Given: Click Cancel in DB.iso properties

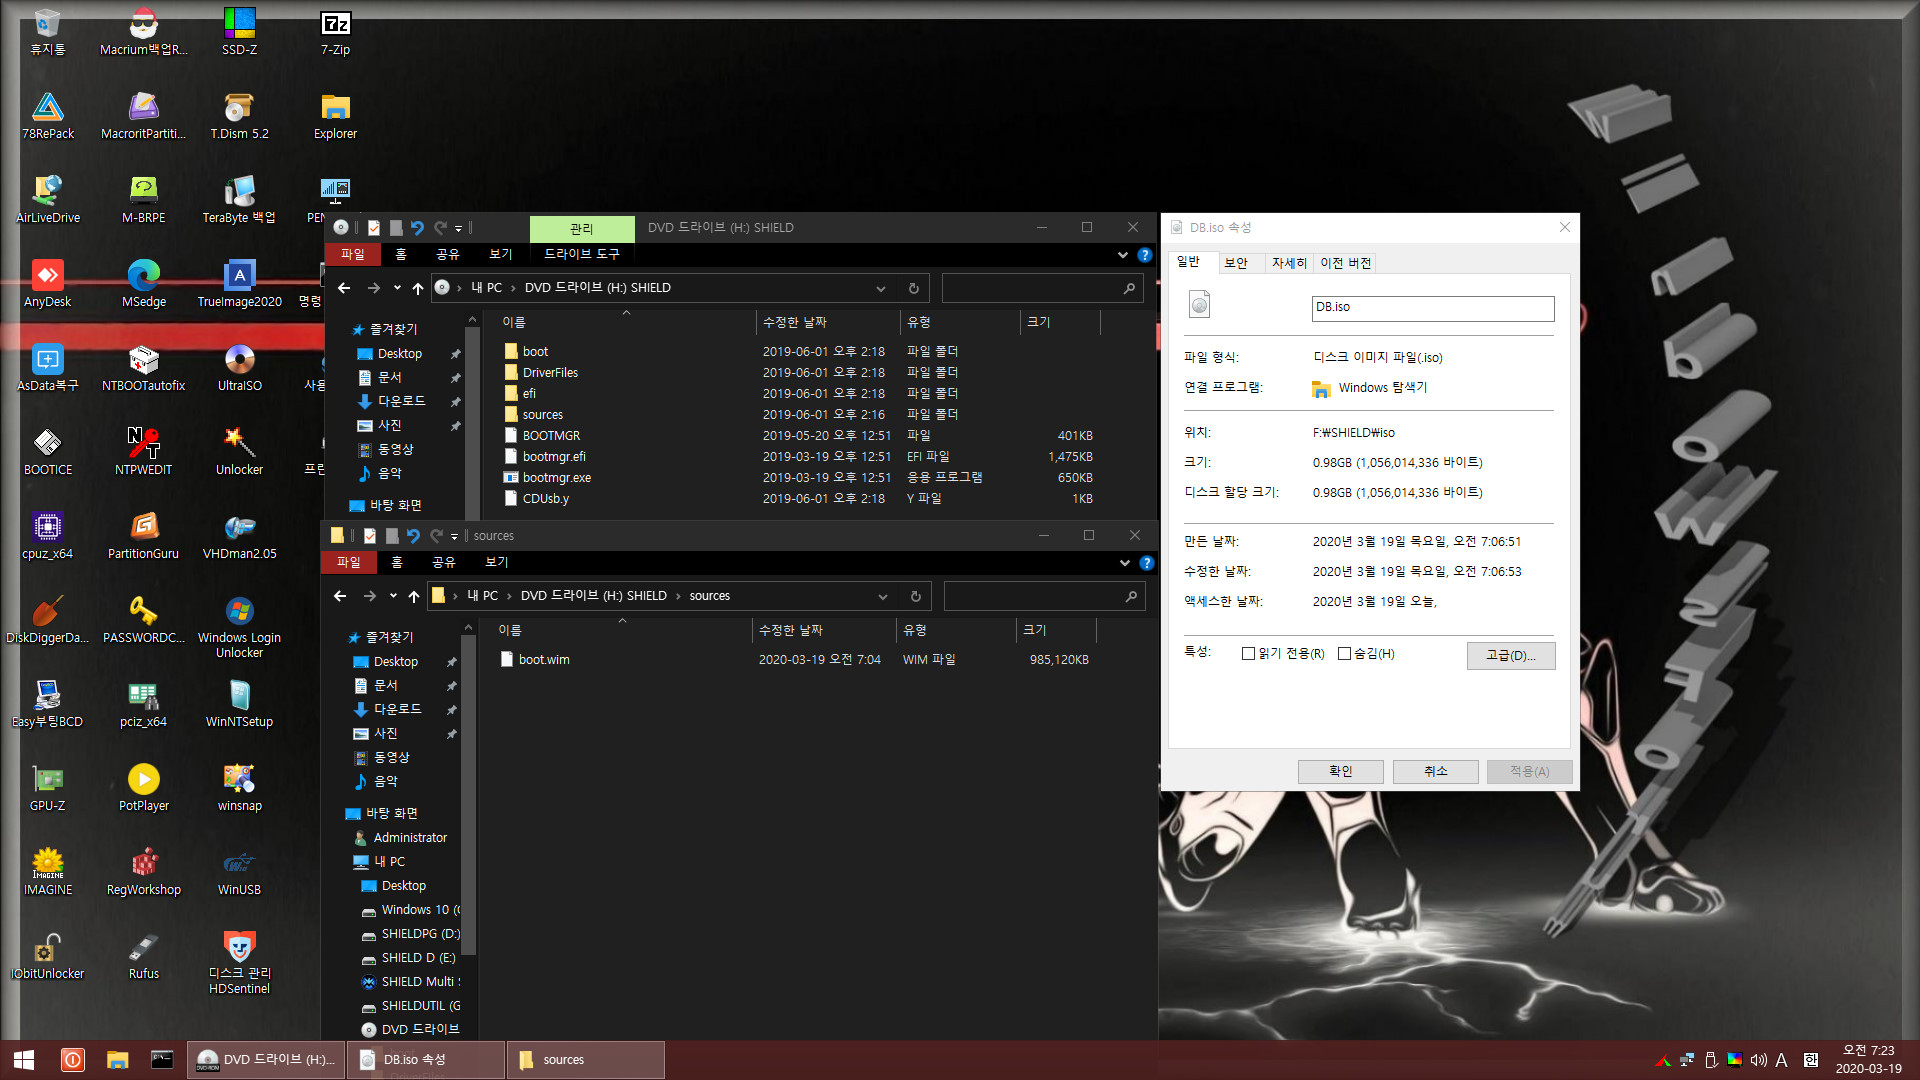Looking at the screenshot, I should point(1436,771).
